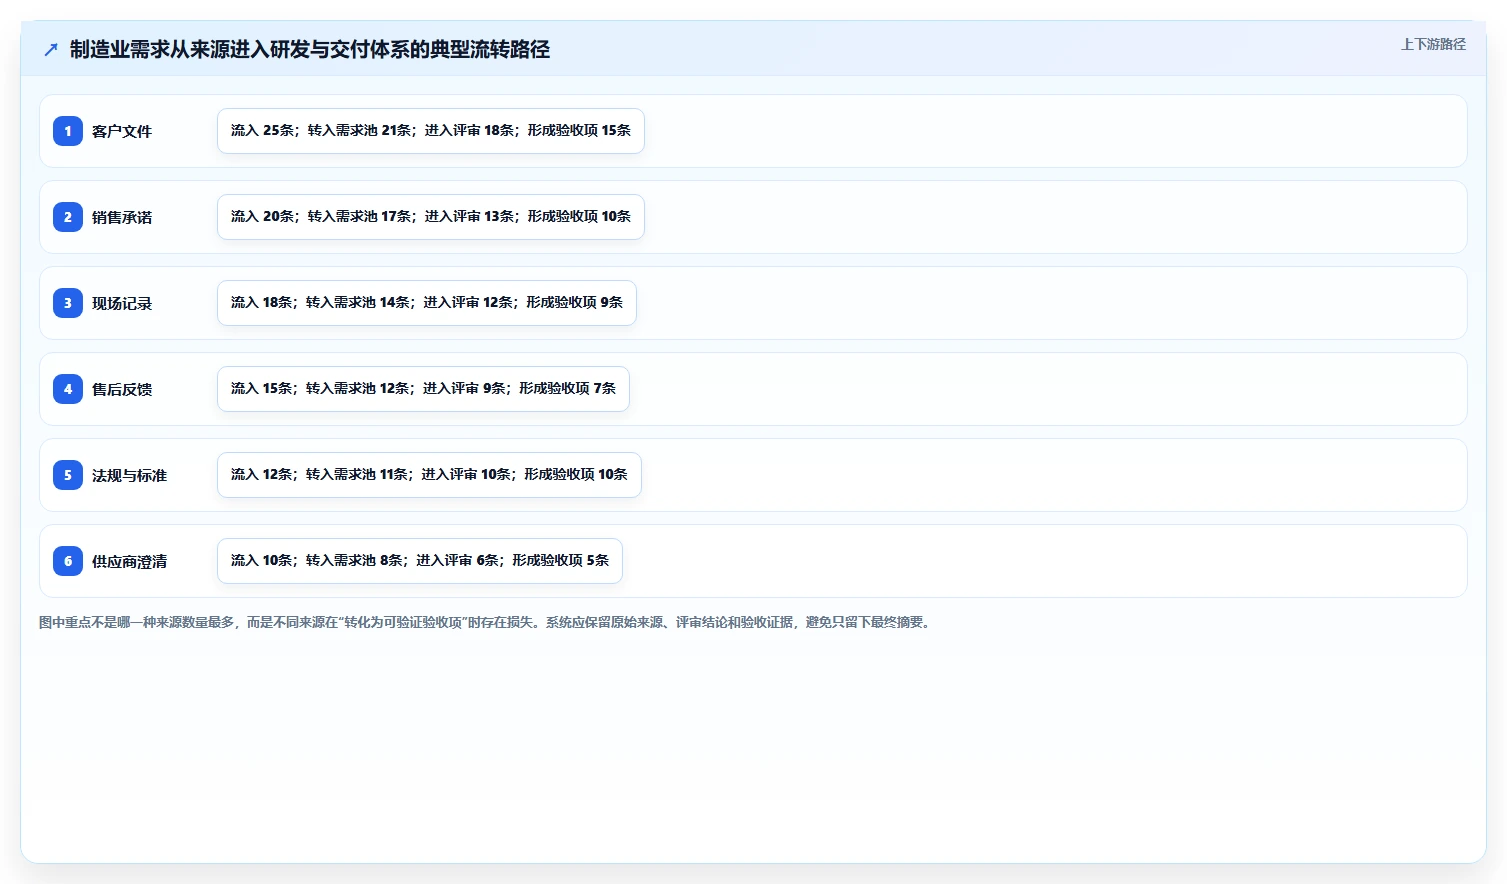Click the number 6 badge for 供应商澄清
This screenshot has width=1507, height=884.
pyautogui.click(x=68, y=561)
